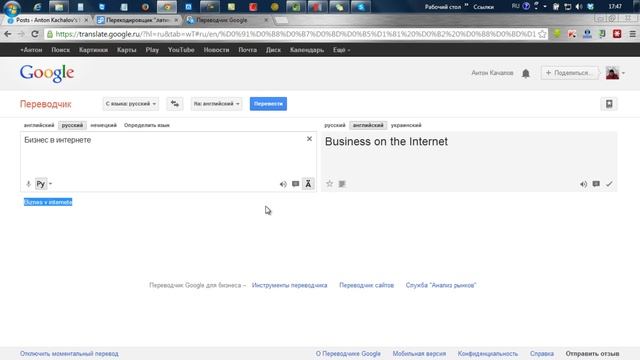Select русский as source language
The width and height of the screenshot is (640, 360).
pyautogui.click(x=72, y=125)
